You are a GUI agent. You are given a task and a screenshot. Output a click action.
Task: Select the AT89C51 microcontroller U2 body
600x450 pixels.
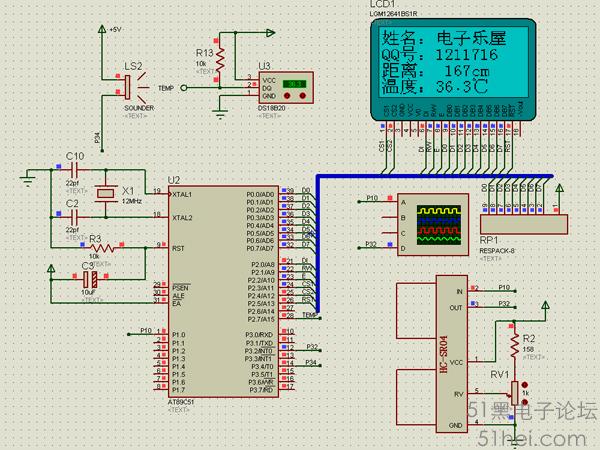[224, 292]
